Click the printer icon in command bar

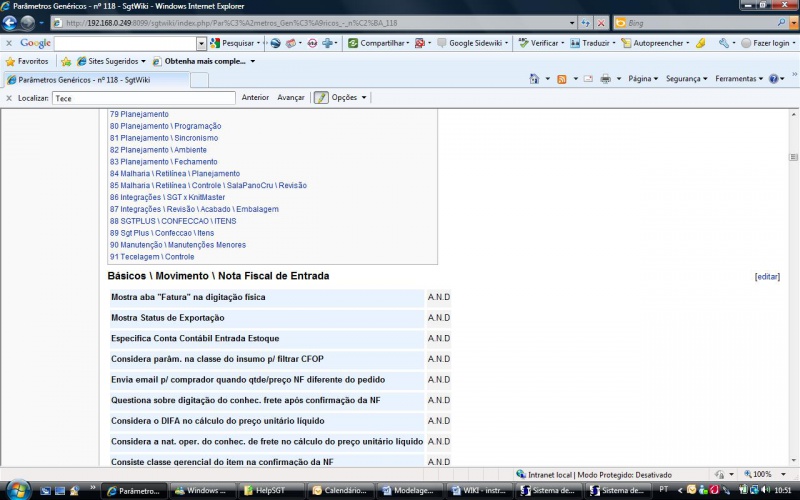pyautogui.click(x=605, y=79)
